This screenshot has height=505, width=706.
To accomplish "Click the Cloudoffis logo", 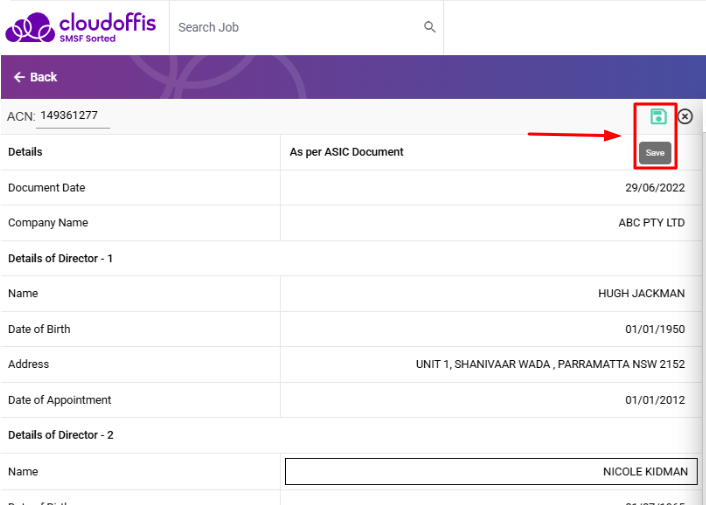I will click(x=82, y=27).
